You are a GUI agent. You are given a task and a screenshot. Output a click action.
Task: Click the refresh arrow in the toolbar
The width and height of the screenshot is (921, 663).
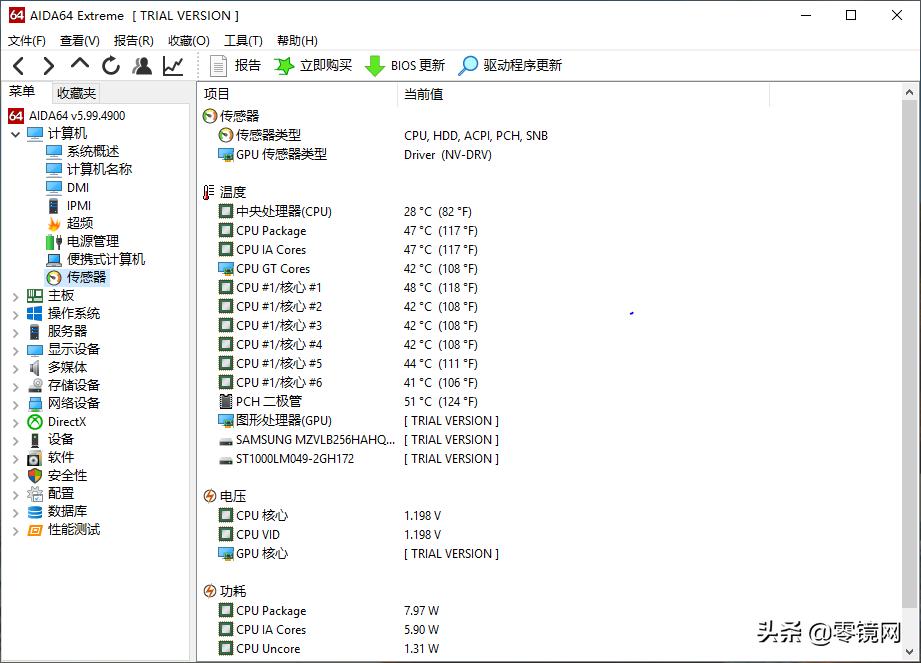pos(110,66)
